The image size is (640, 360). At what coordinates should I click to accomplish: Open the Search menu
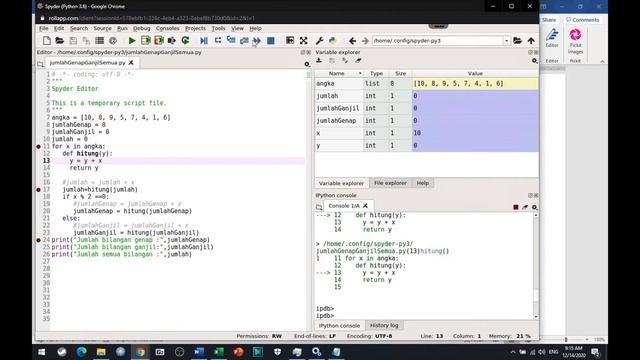[79, 28]
